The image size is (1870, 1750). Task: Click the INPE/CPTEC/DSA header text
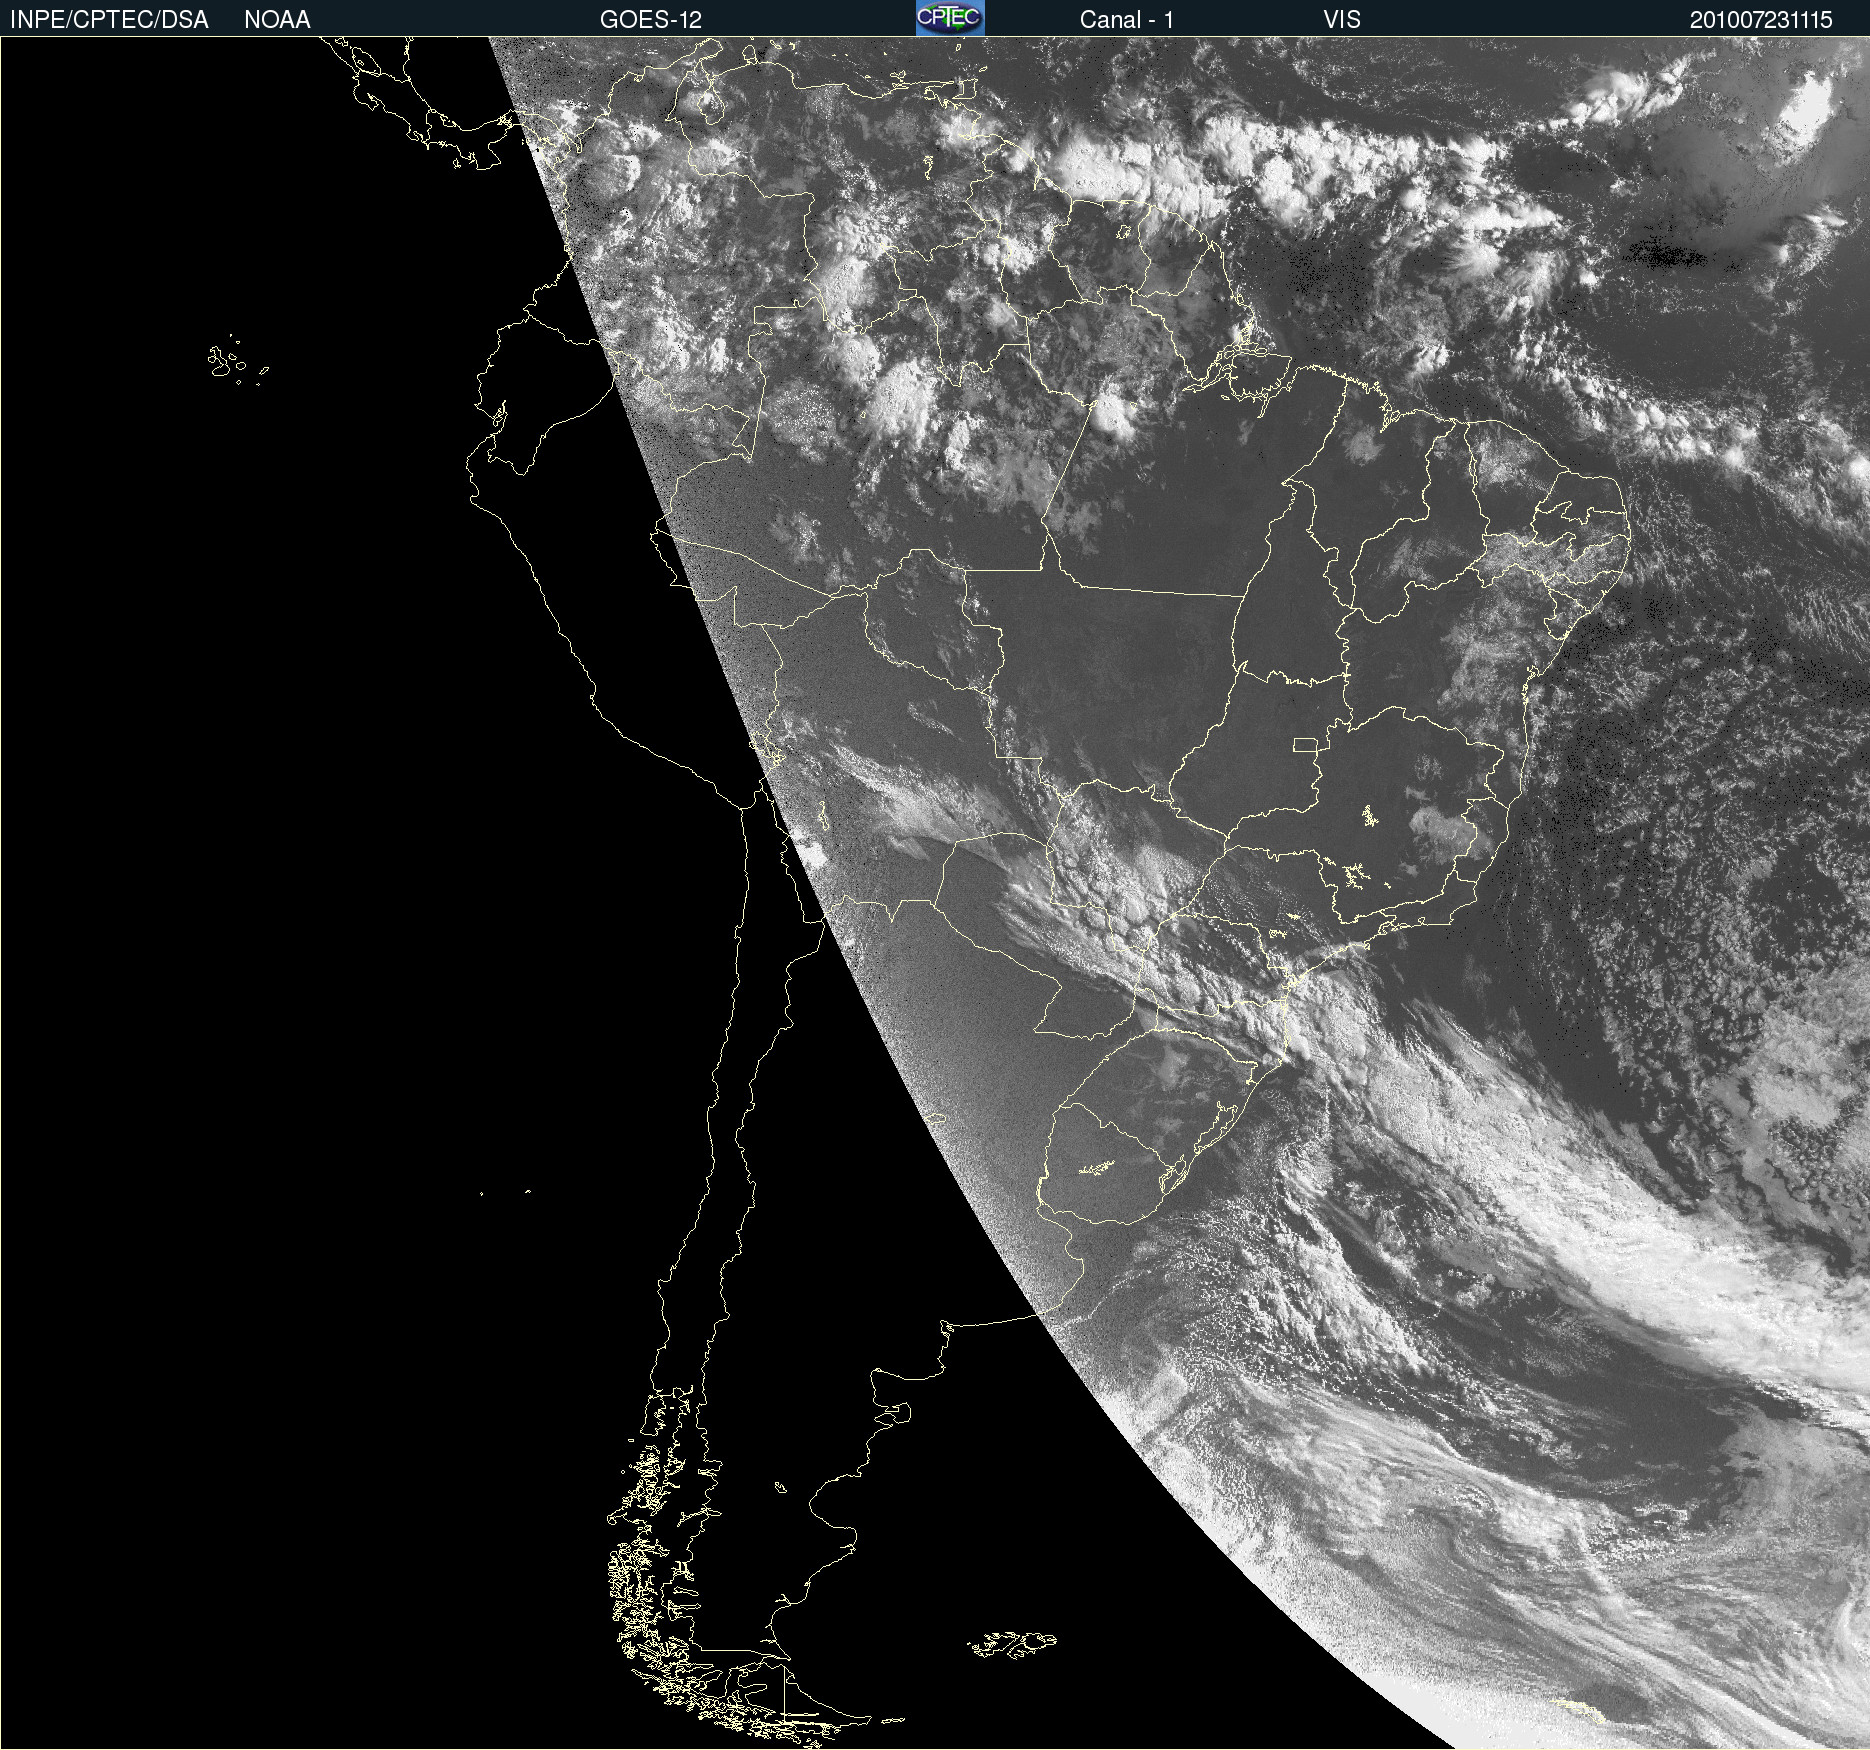pyautogui.click(x=109, y=20)
